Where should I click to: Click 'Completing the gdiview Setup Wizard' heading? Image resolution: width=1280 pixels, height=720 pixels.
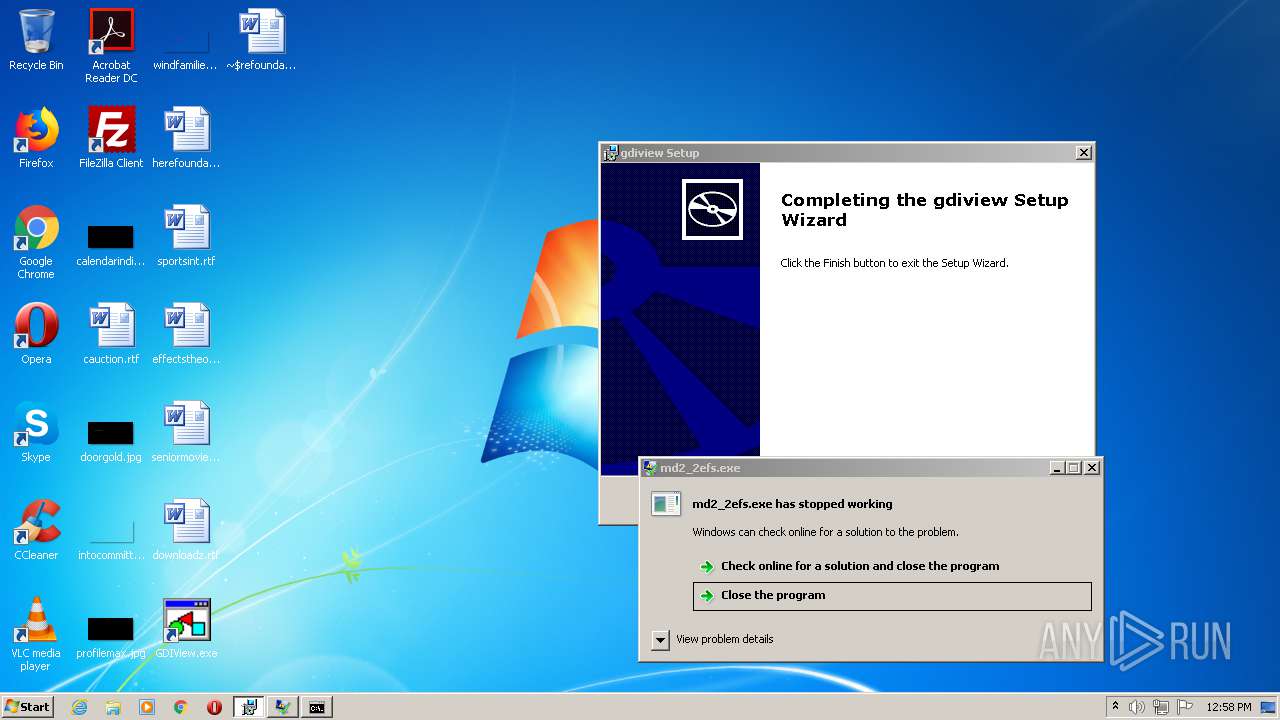[x=924, y=210]
